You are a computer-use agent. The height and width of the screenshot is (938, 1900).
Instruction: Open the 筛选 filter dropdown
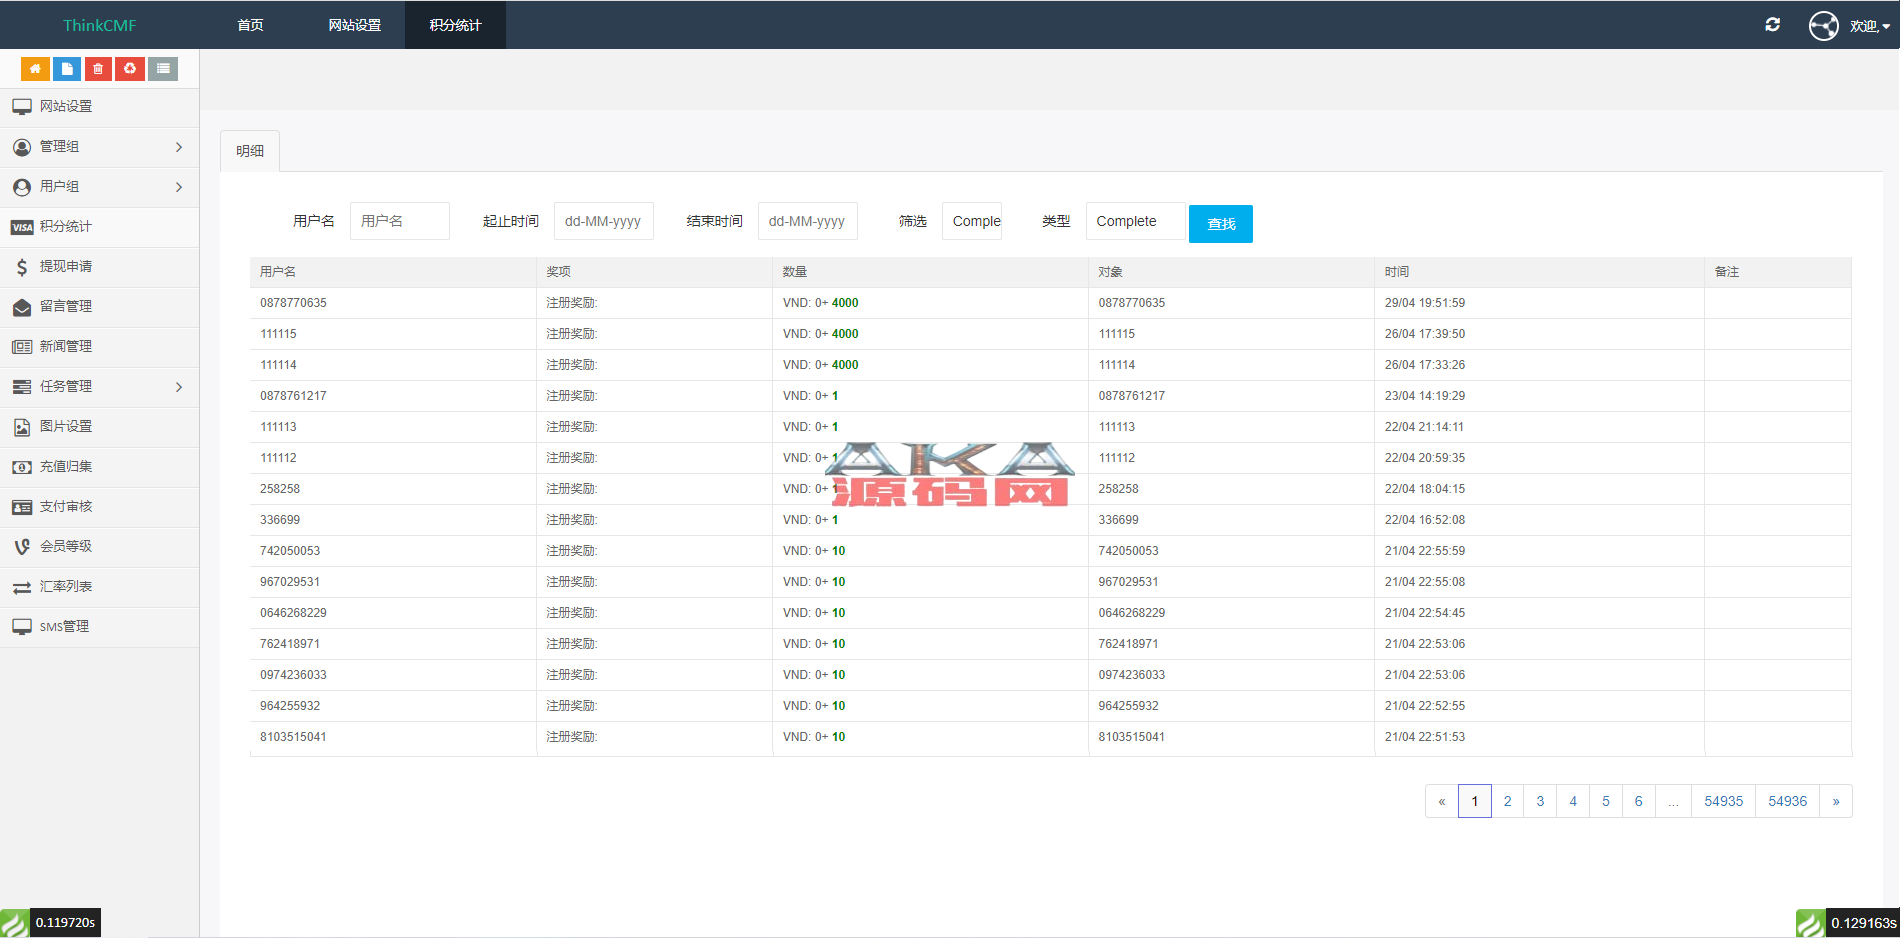972,222
